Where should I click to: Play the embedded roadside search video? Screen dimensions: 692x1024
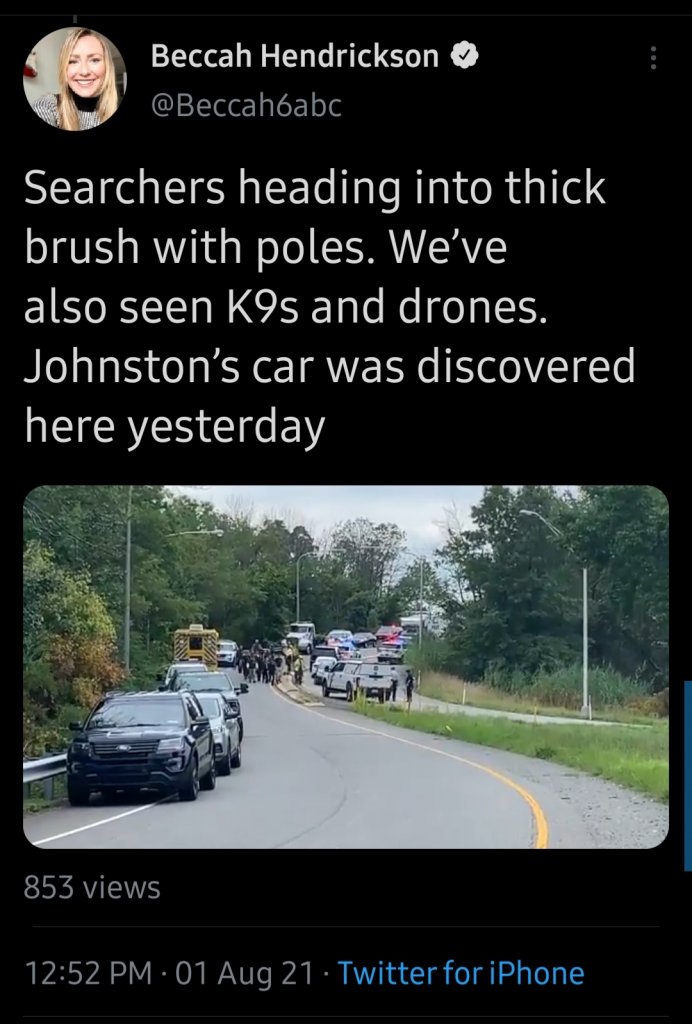(346, 667)
